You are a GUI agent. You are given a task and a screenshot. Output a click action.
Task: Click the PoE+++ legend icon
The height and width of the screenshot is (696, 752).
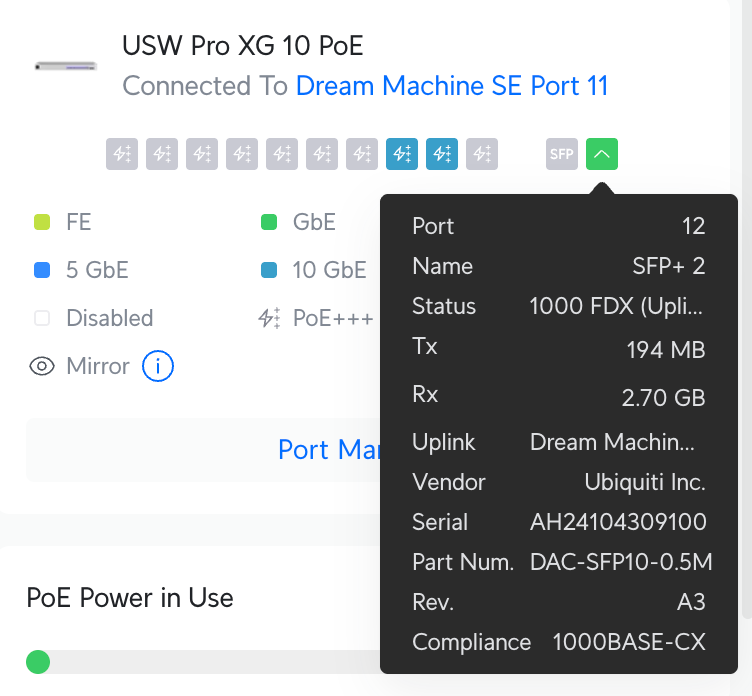(x=269, y=318)
